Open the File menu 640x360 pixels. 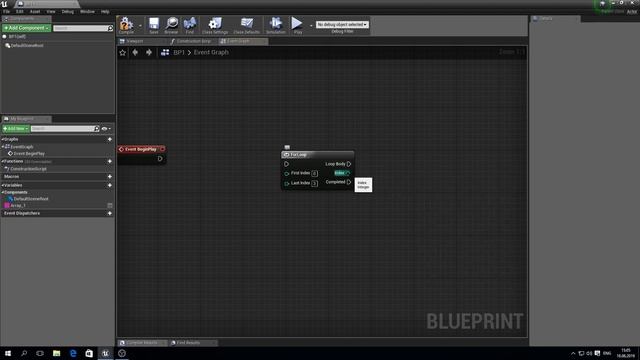point(7,11)
